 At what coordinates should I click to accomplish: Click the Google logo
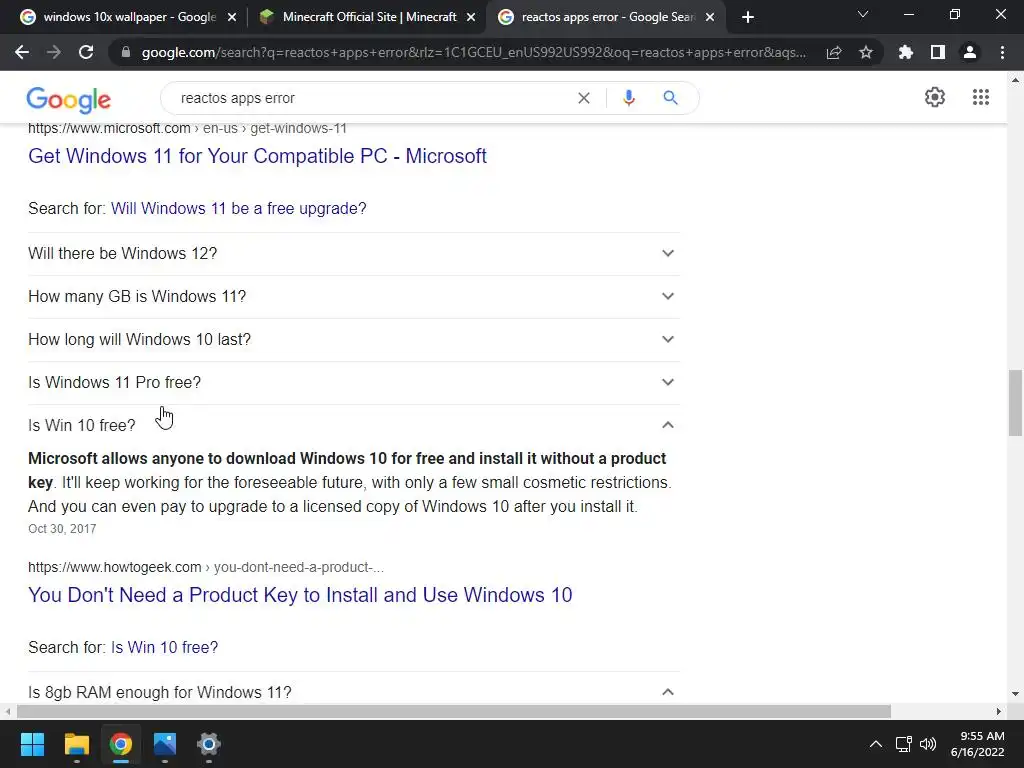tap(69, 99)
